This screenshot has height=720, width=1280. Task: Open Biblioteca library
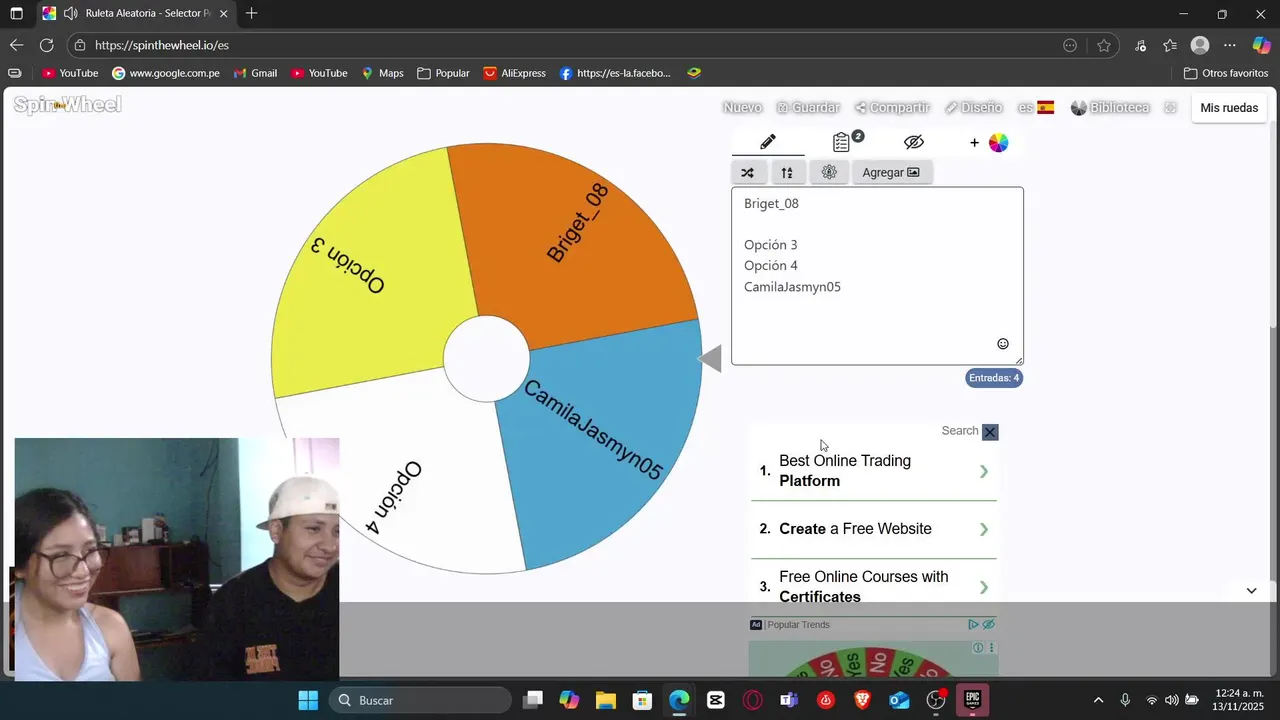1110,108
